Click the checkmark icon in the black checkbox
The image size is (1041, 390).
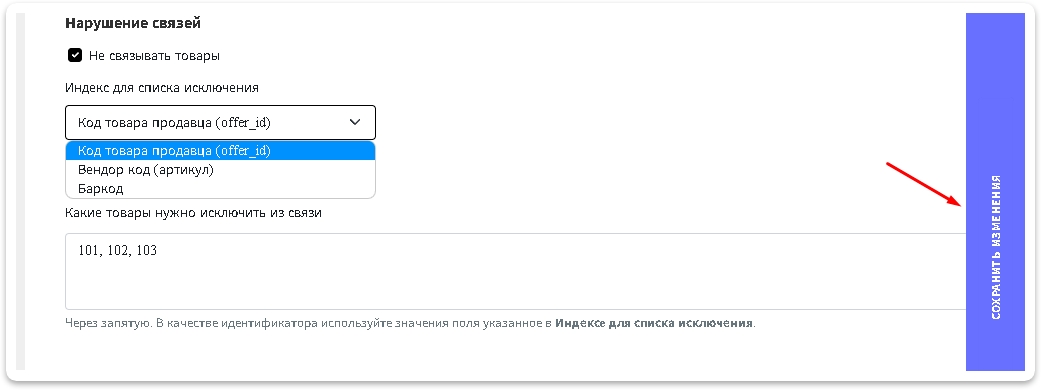pyautogui.click(x=75, y=55)
